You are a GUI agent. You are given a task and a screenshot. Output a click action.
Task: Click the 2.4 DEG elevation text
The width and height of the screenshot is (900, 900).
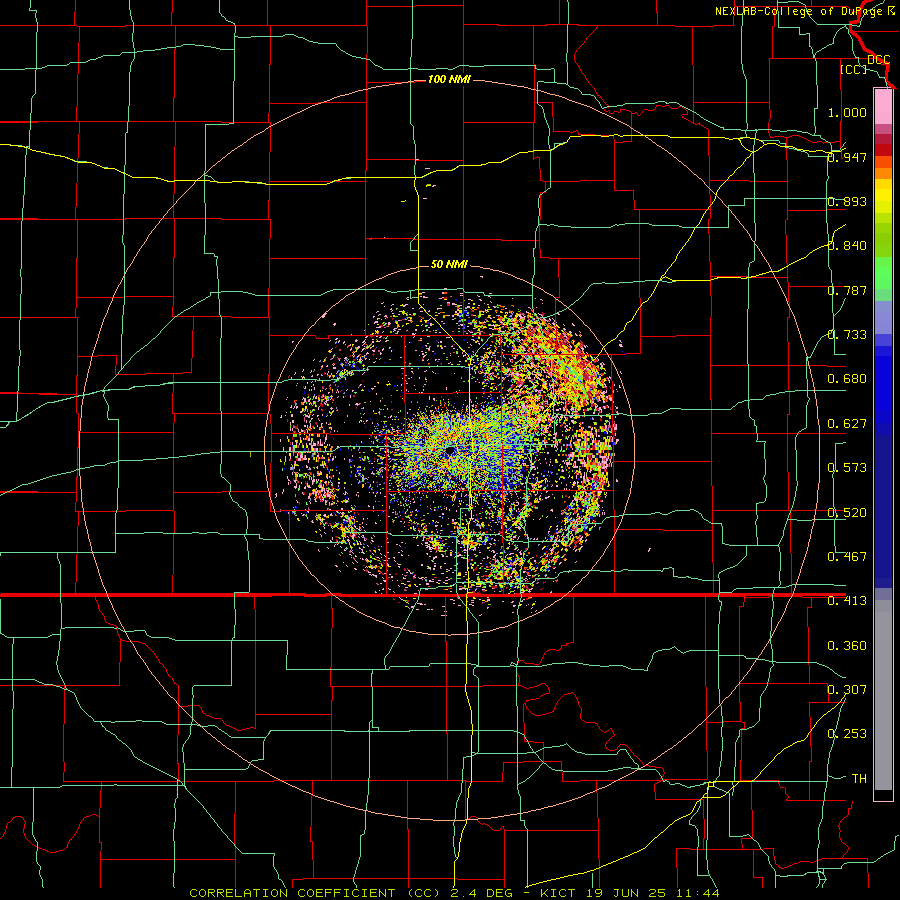[482, 893]
